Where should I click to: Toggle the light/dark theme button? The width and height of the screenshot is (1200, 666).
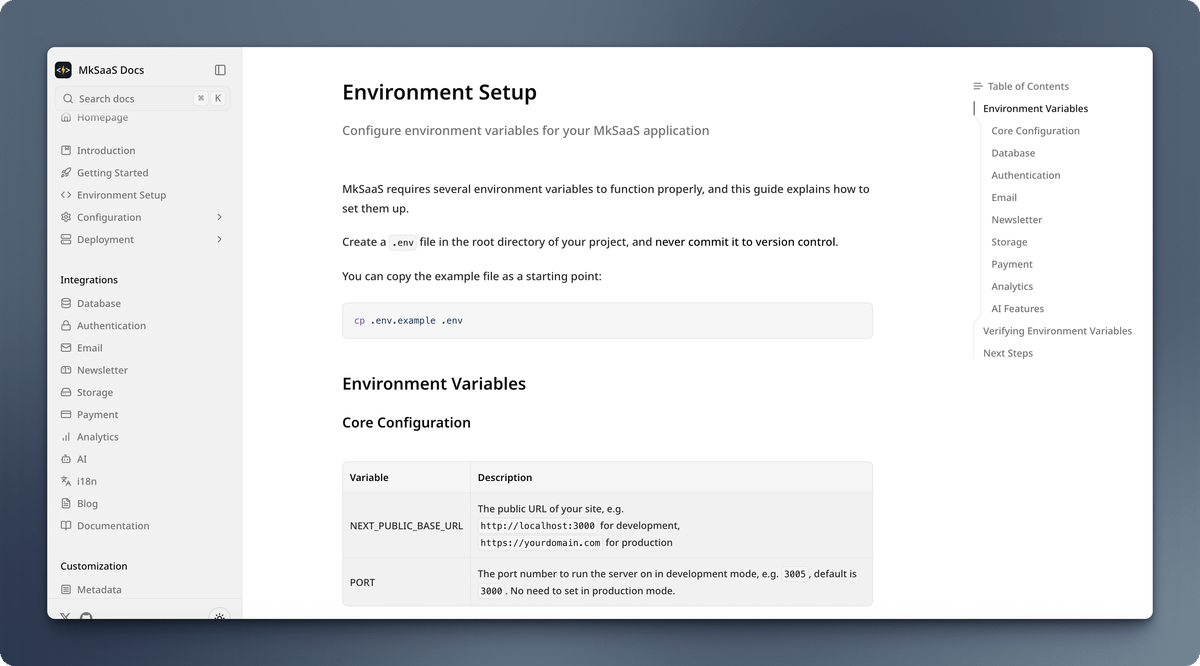coord(219,616)
